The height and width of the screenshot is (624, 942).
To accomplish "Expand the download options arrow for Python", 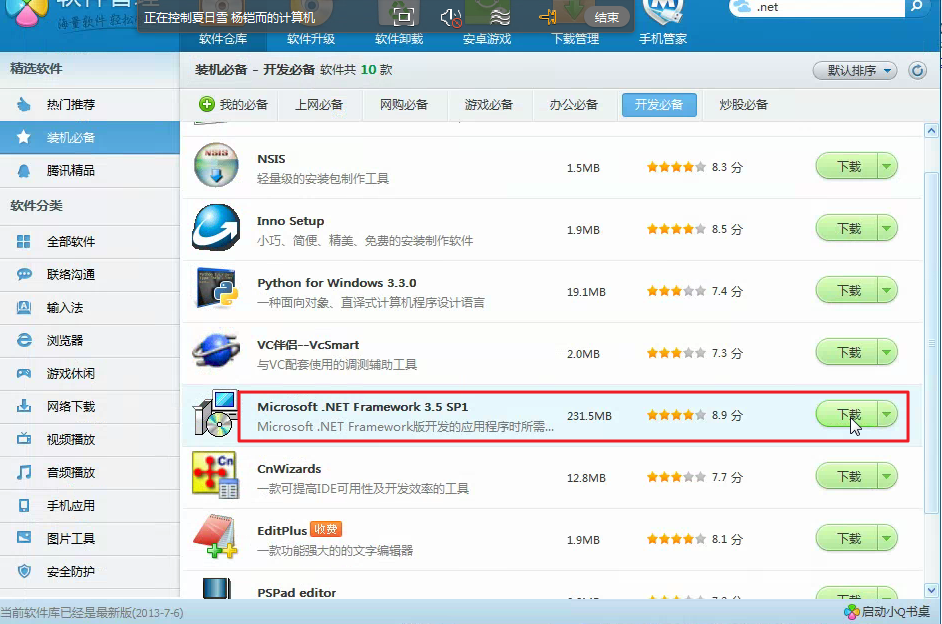I will (887, 290).
